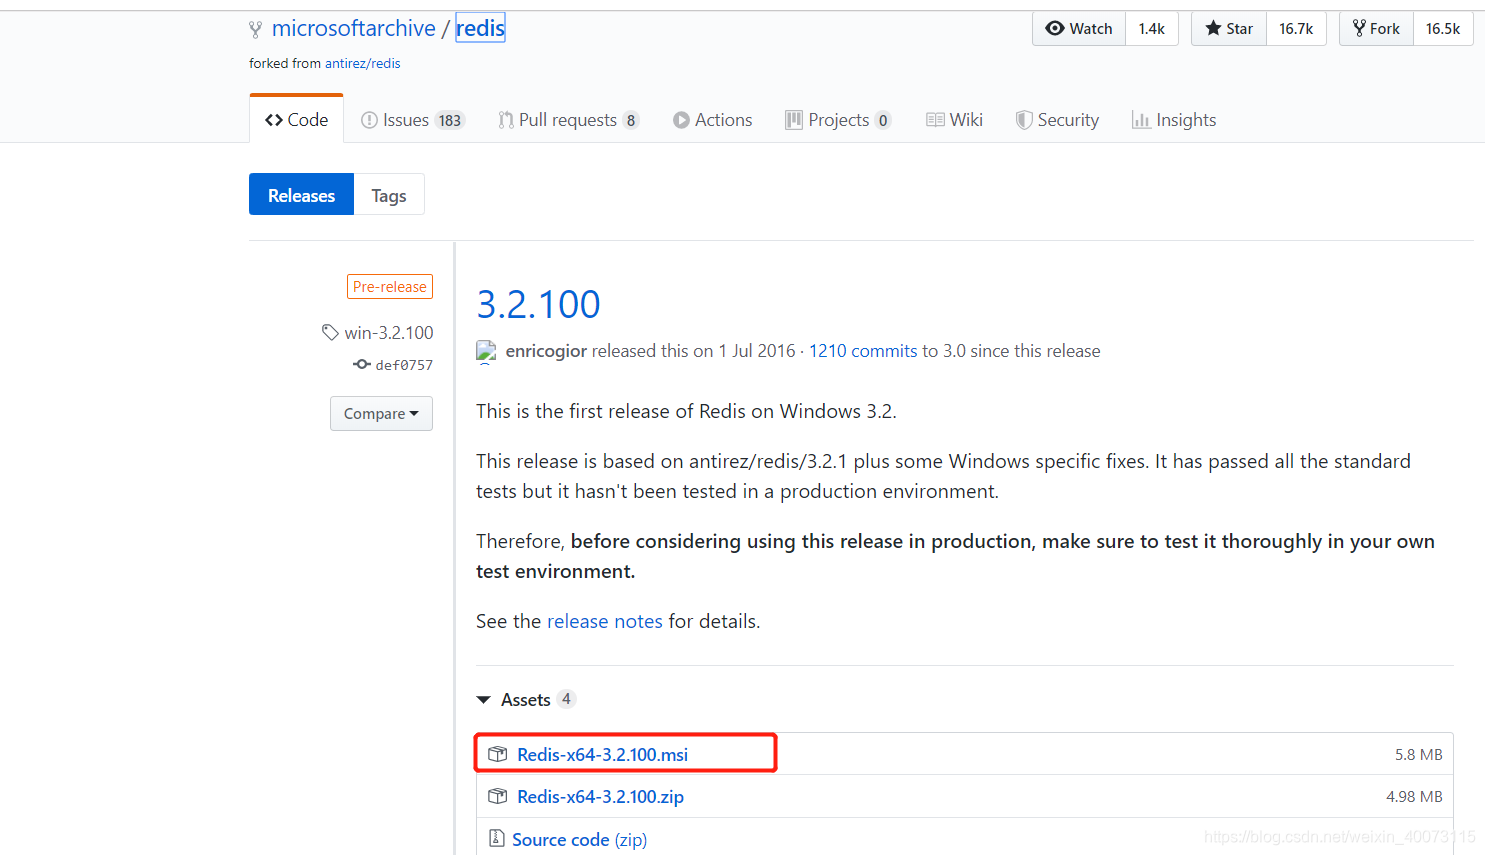Viewport: 1485px width, 855px height.
Task: Open the win-3.2.100 tag link
Action: (x=389, y=333)
